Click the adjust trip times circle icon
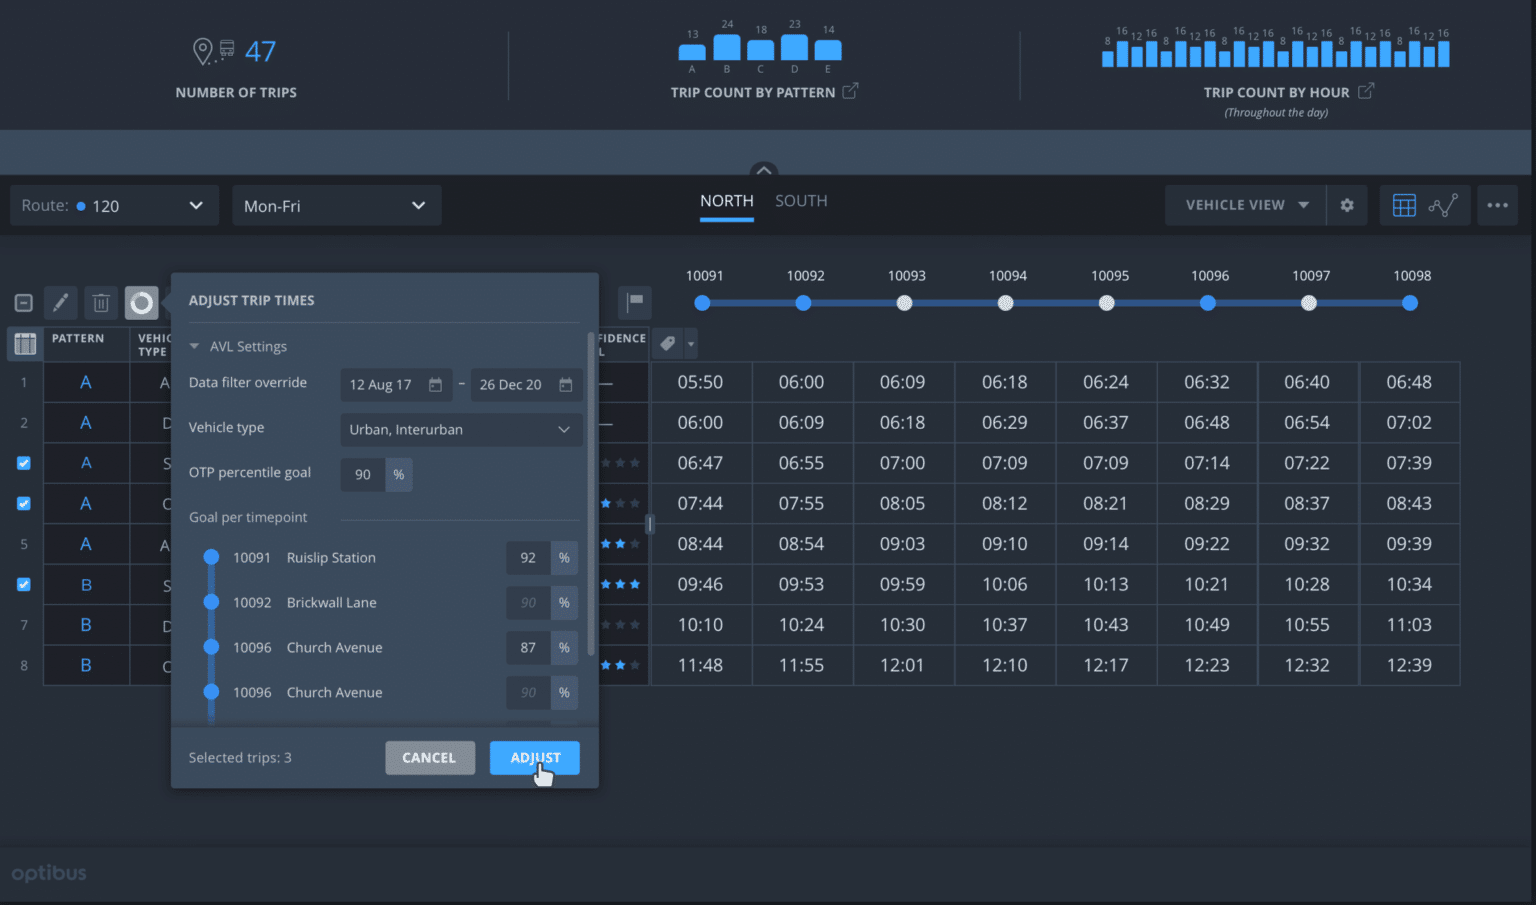This screenshot has width=1536, height=905. point(142,302)
